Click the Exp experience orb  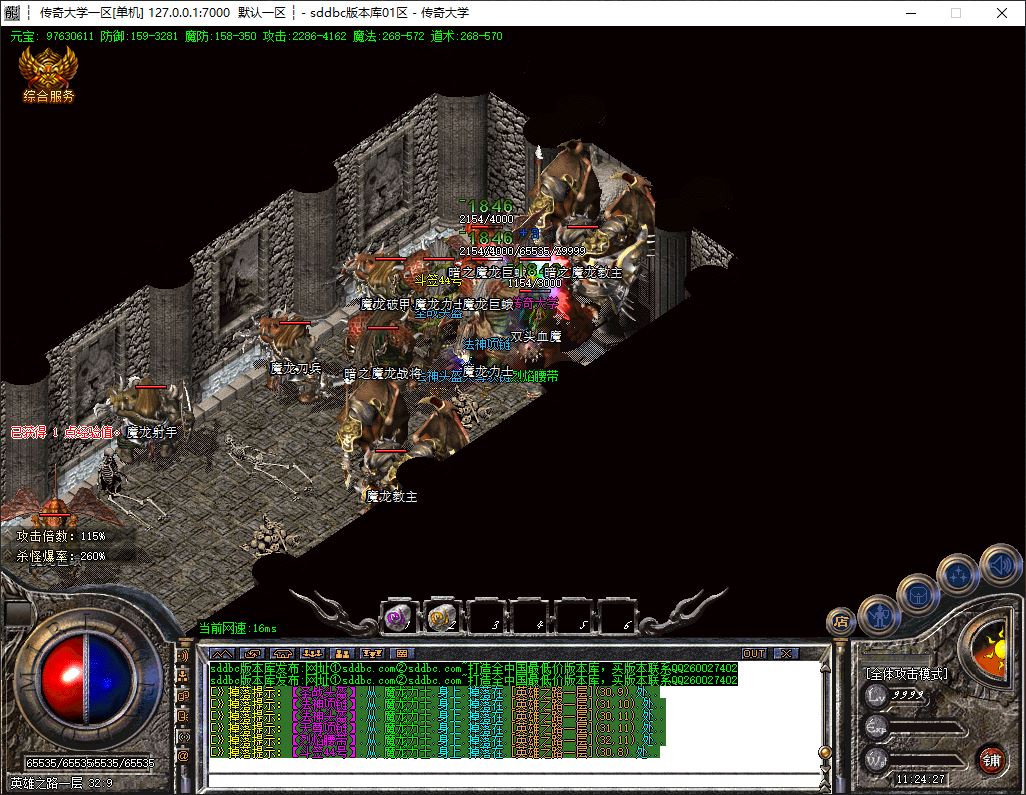point(876,727)
